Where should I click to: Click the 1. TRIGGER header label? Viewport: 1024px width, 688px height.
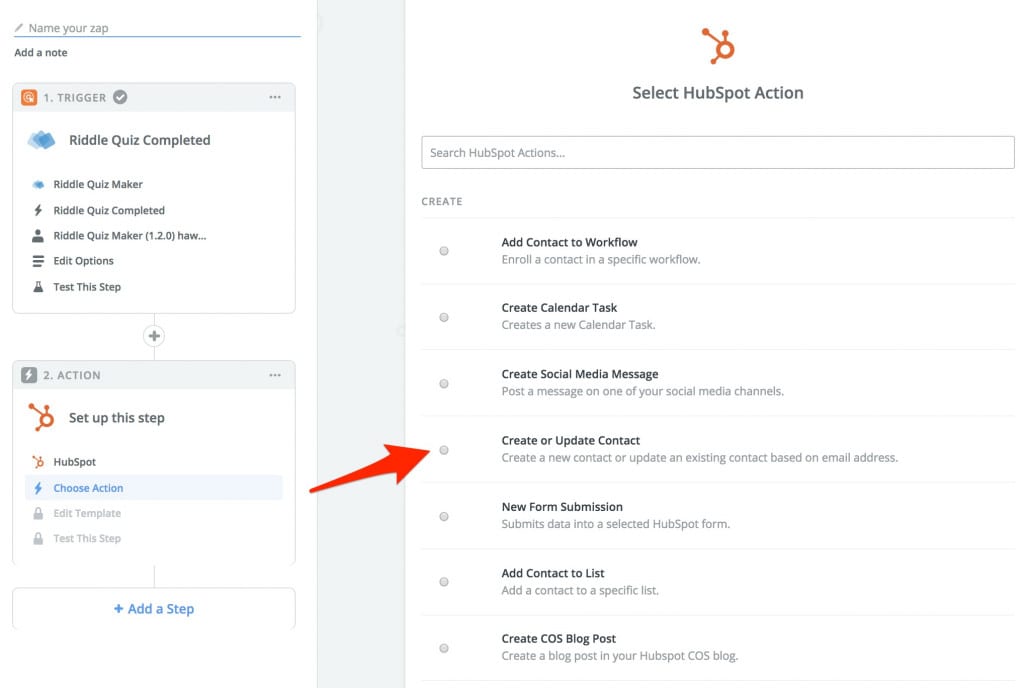point(74,97)
